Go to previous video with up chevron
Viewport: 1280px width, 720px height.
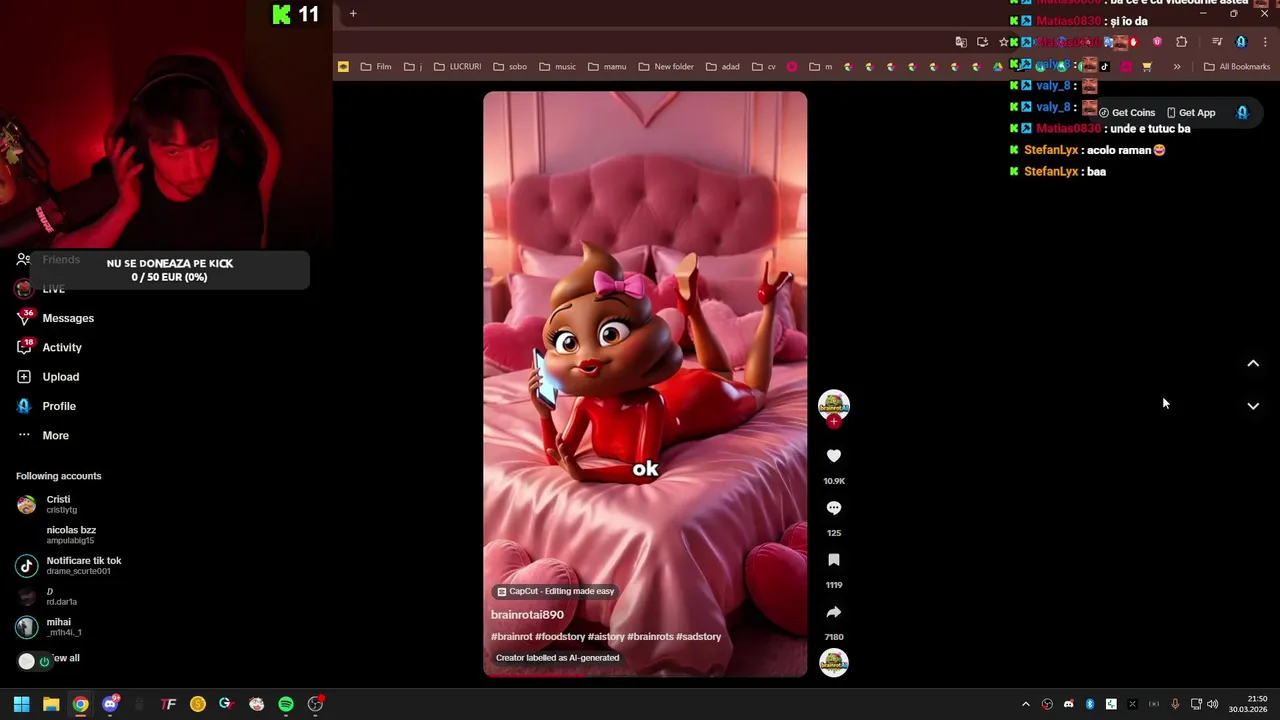tap(1252, 364)
